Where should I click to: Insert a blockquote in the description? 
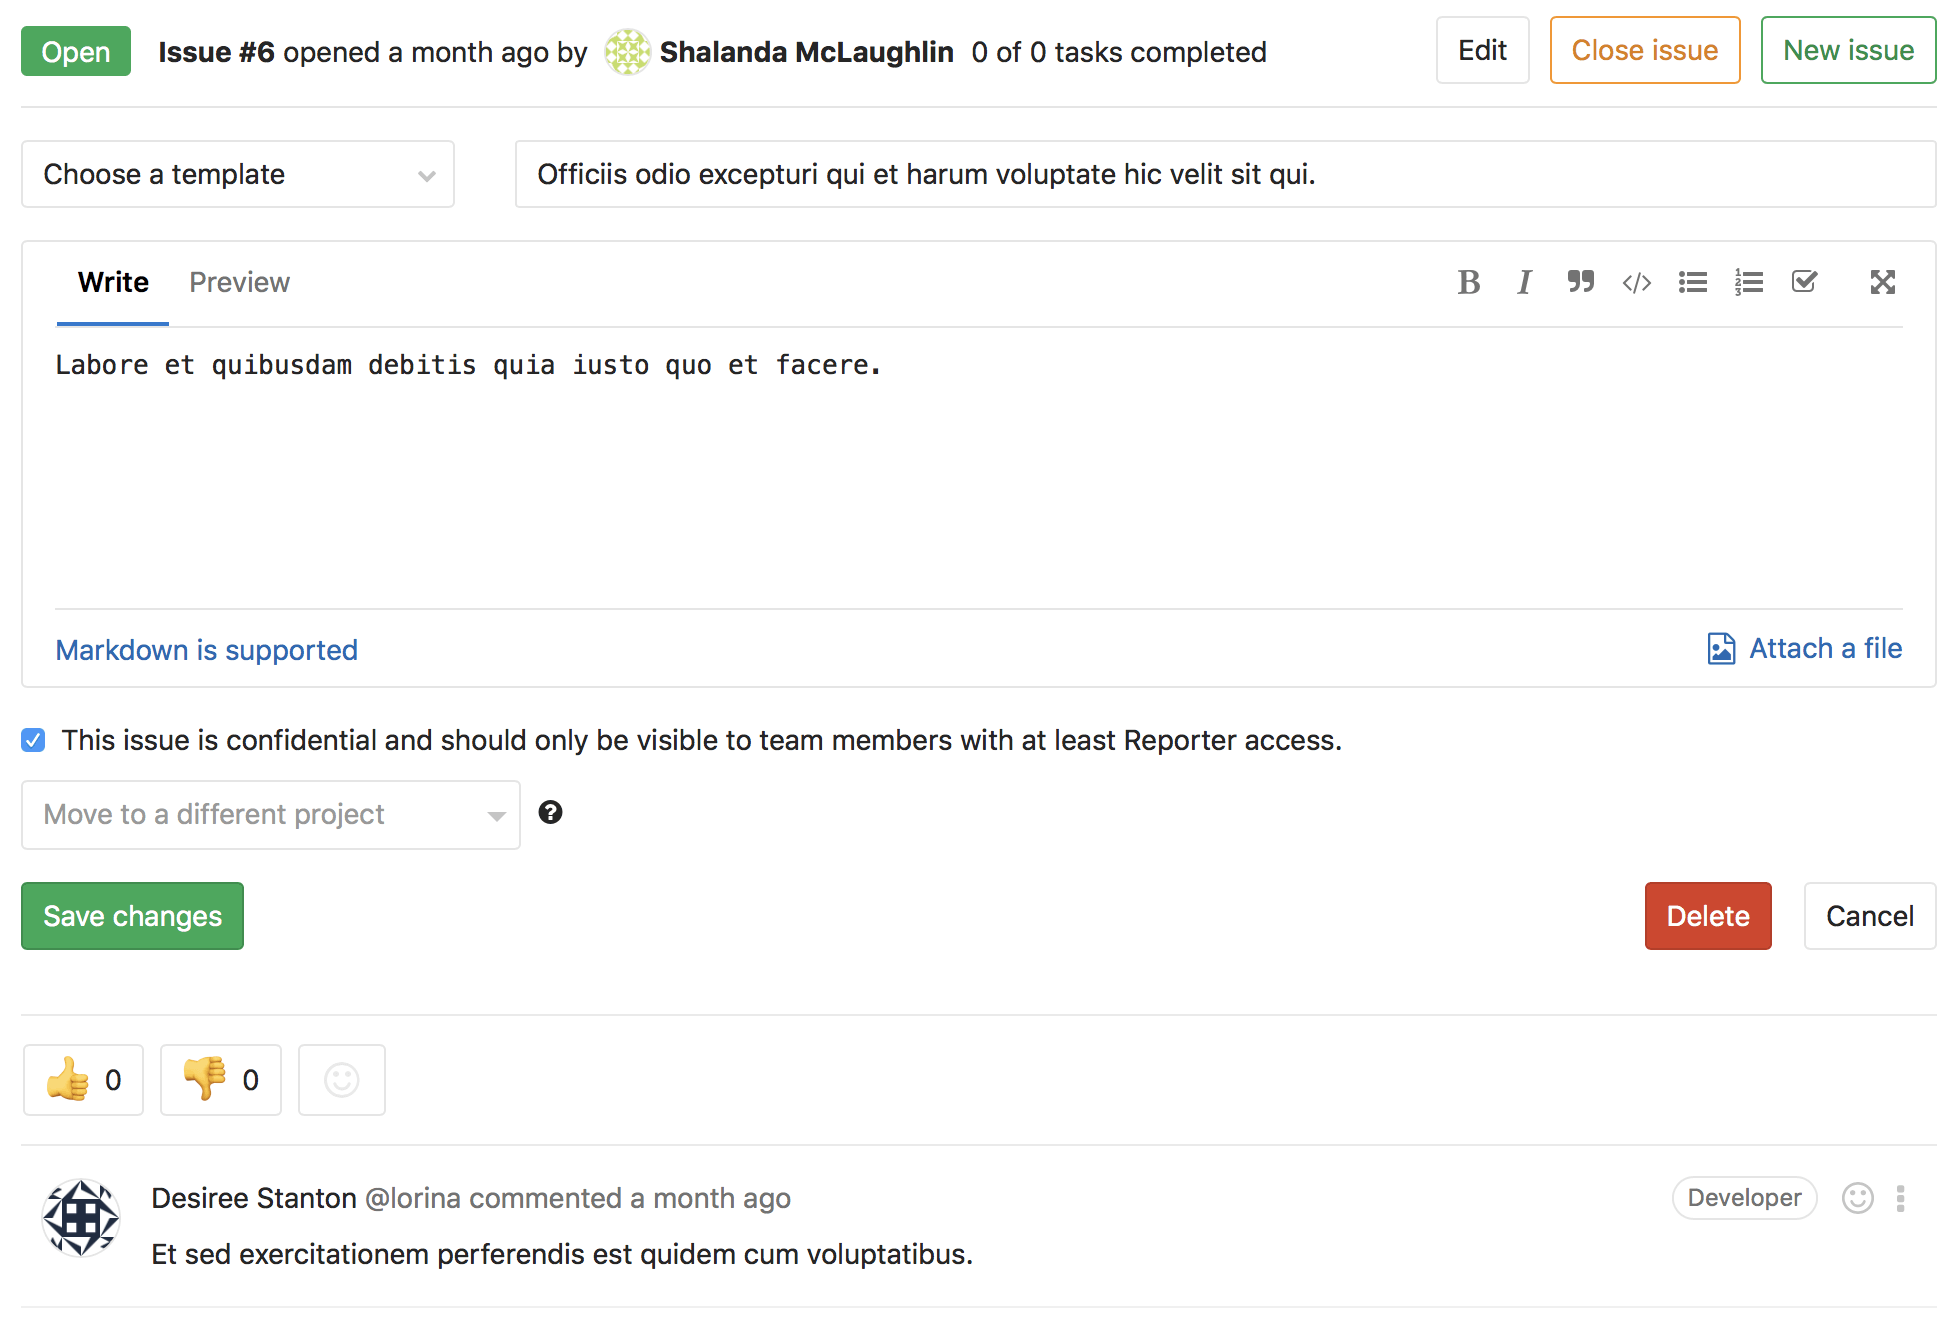1580,282
